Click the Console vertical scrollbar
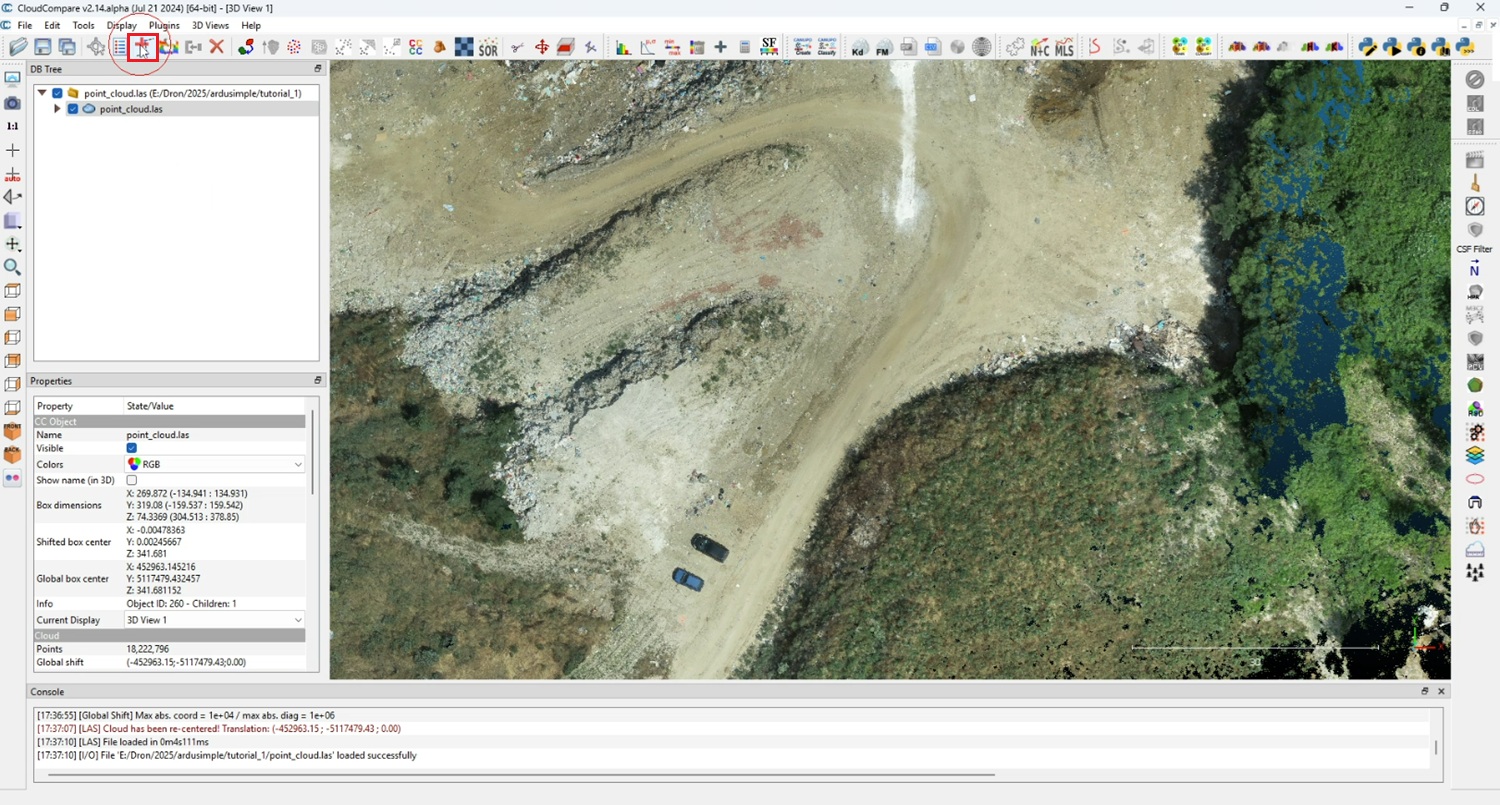Screen dimensions: 1500x805 [1436, 746]
